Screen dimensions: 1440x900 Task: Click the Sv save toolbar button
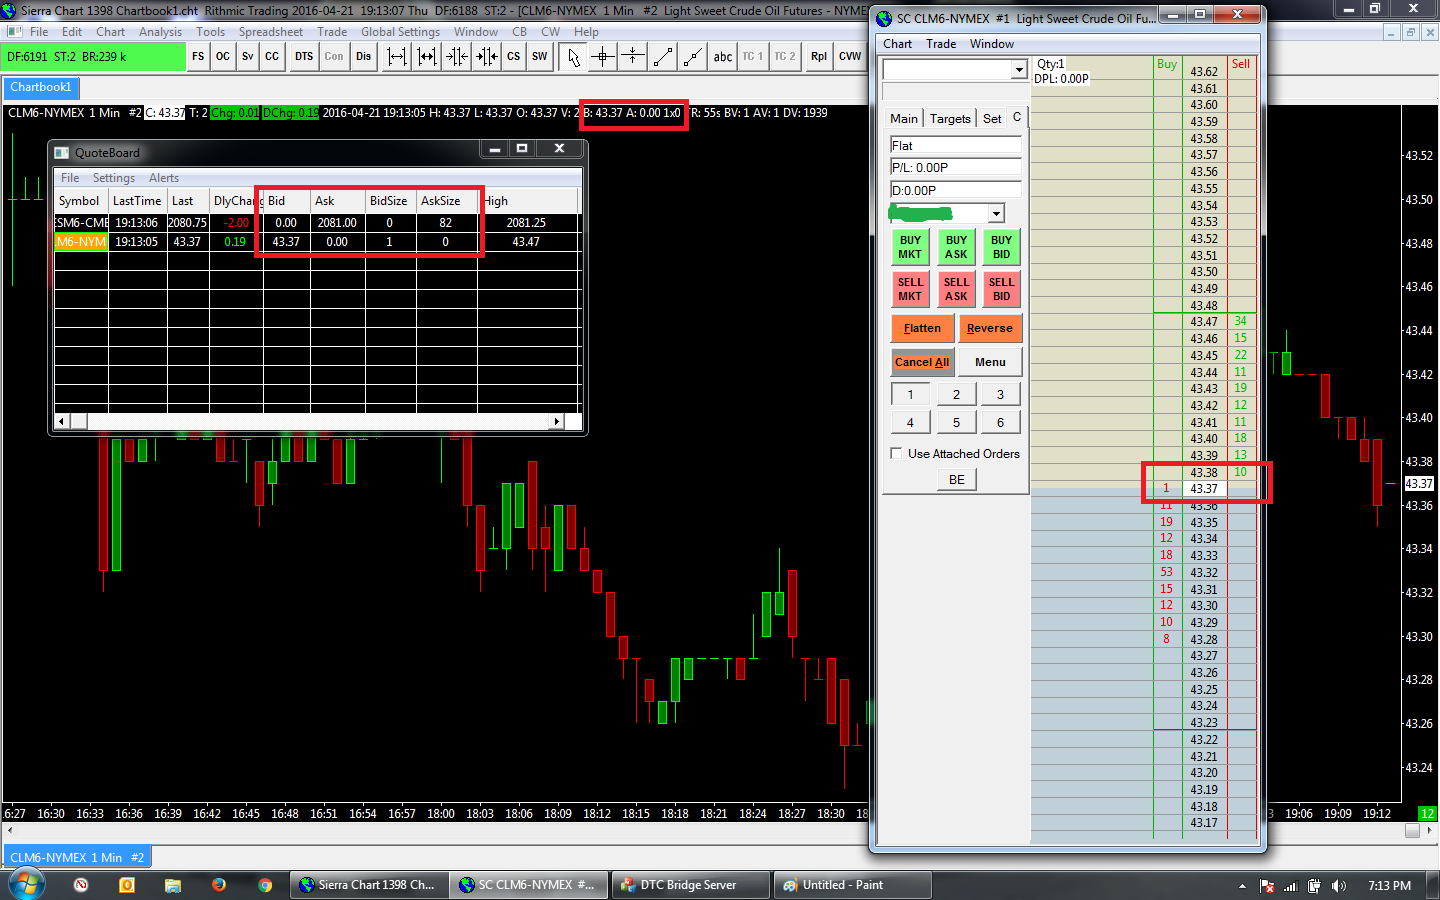248,57
